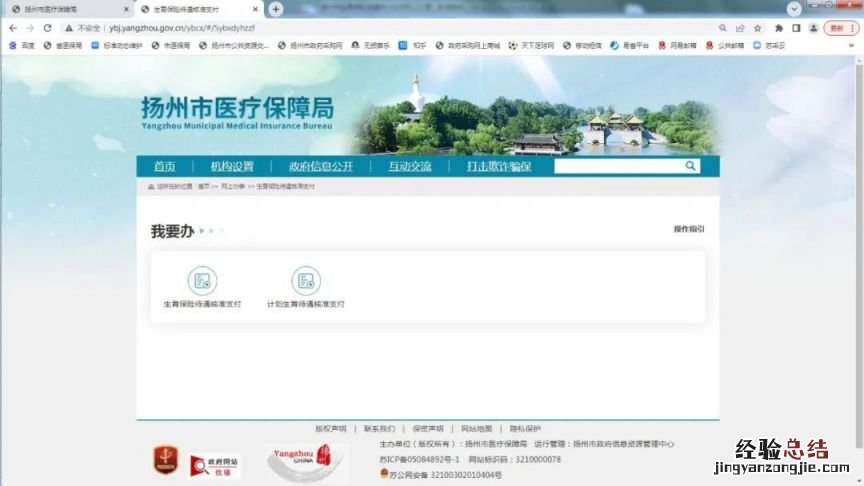Open the 易普平台 bookmark
Image resolution: width=864 pixels, height=486 pixels.
pyautogui.click(x=629, y=45)
